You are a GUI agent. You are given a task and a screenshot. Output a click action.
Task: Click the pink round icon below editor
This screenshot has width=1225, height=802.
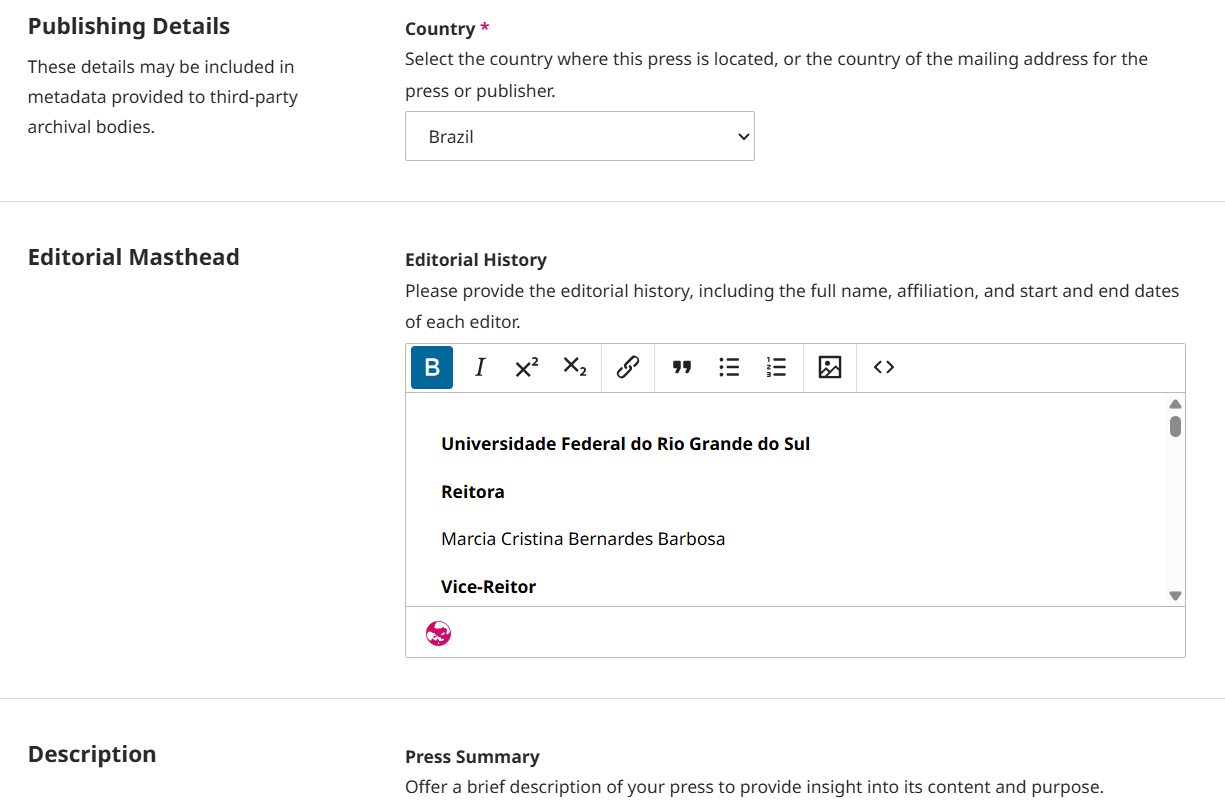coord(438,633)
